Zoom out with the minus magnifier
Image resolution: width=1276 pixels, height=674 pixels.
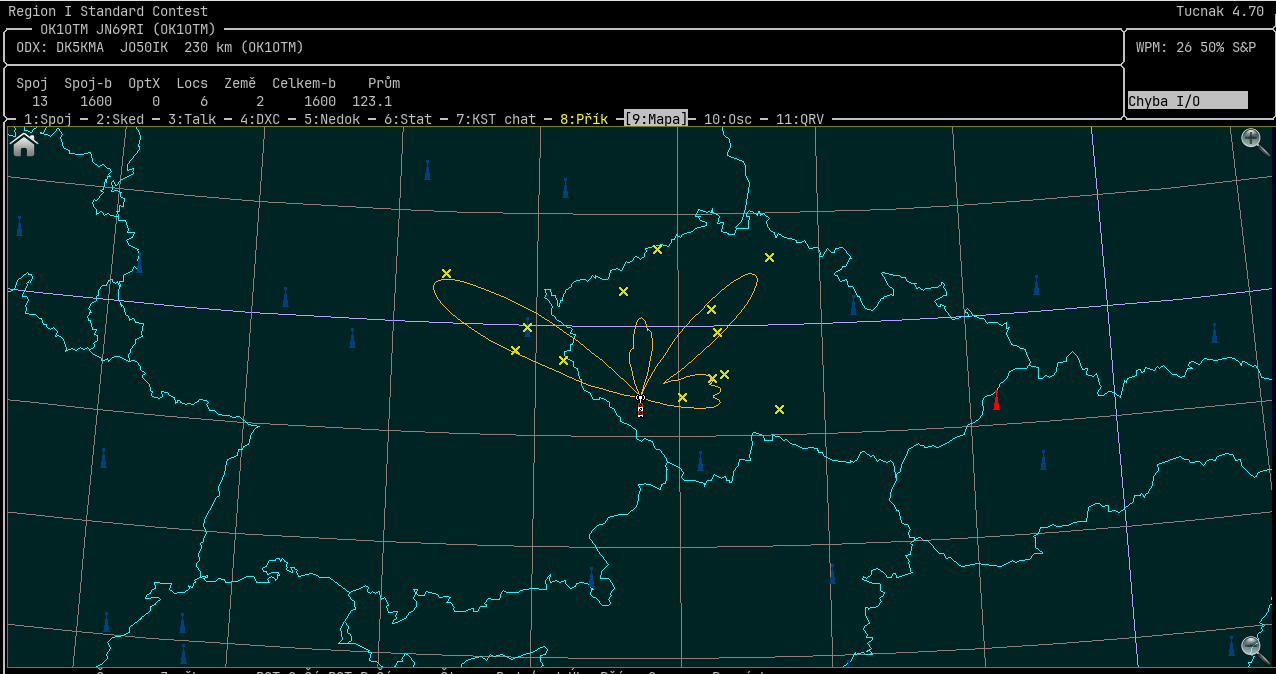1254,648
